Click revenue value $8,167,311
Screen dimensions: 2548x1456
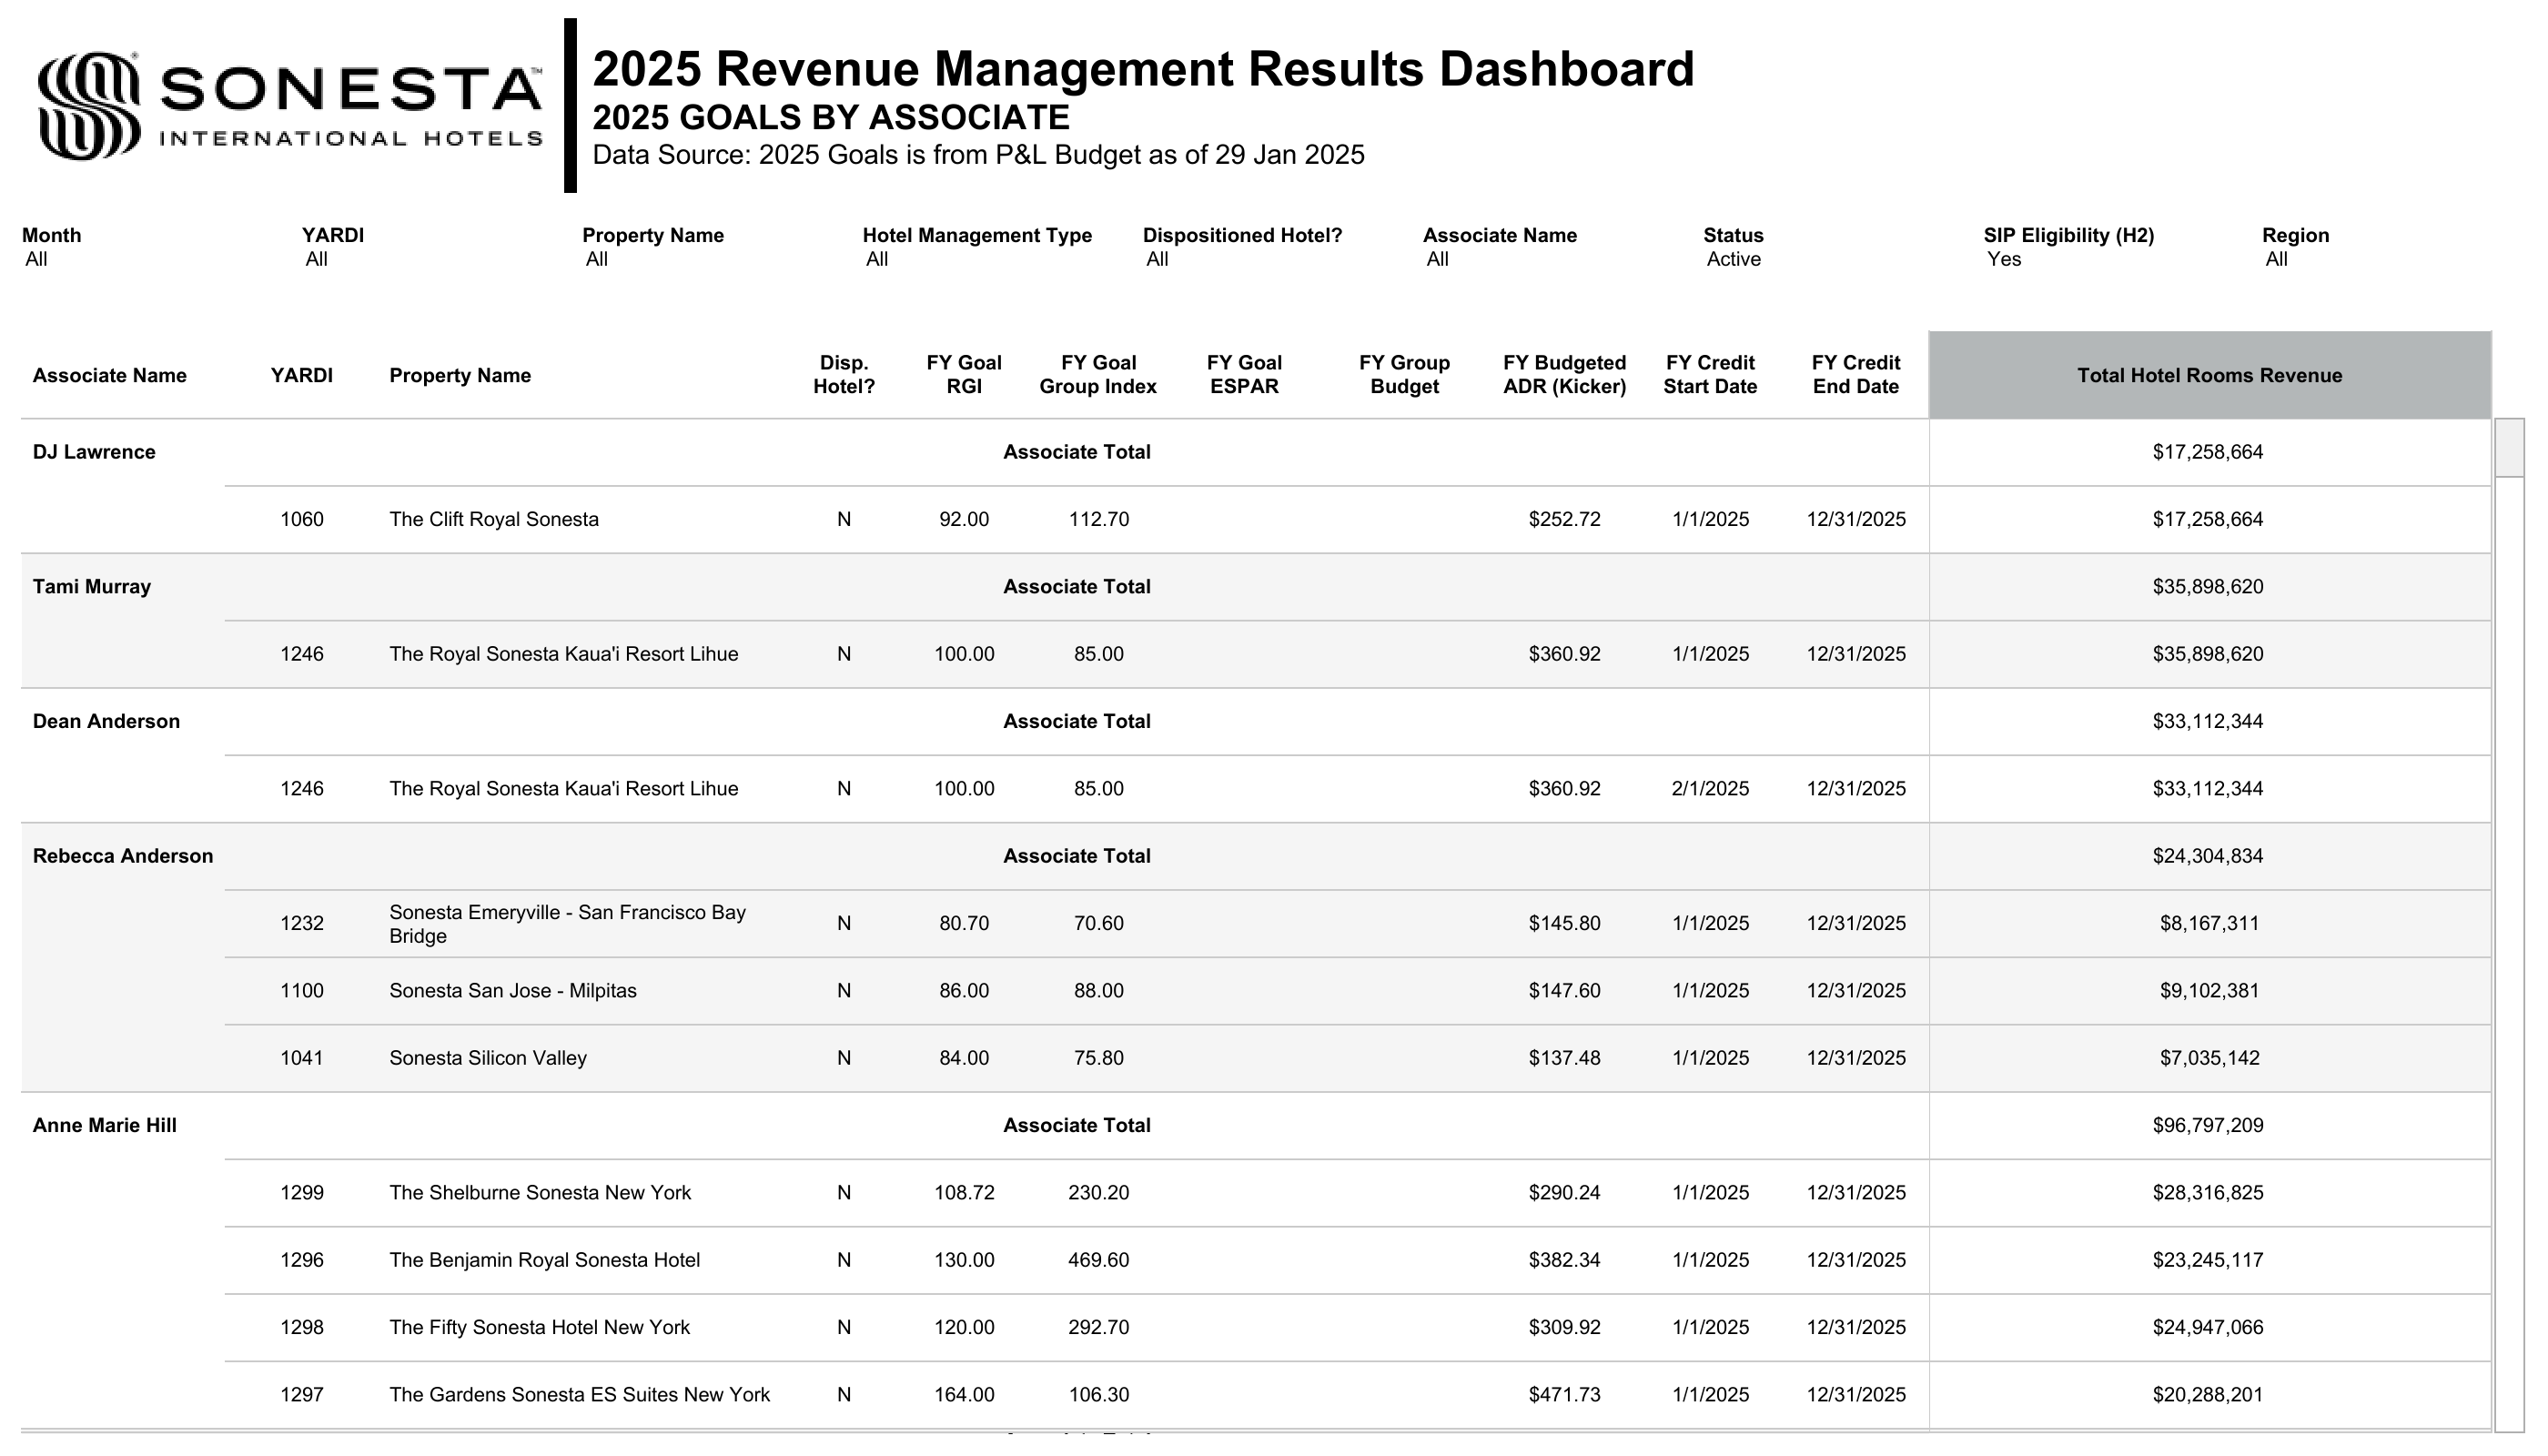[2209, 924]
